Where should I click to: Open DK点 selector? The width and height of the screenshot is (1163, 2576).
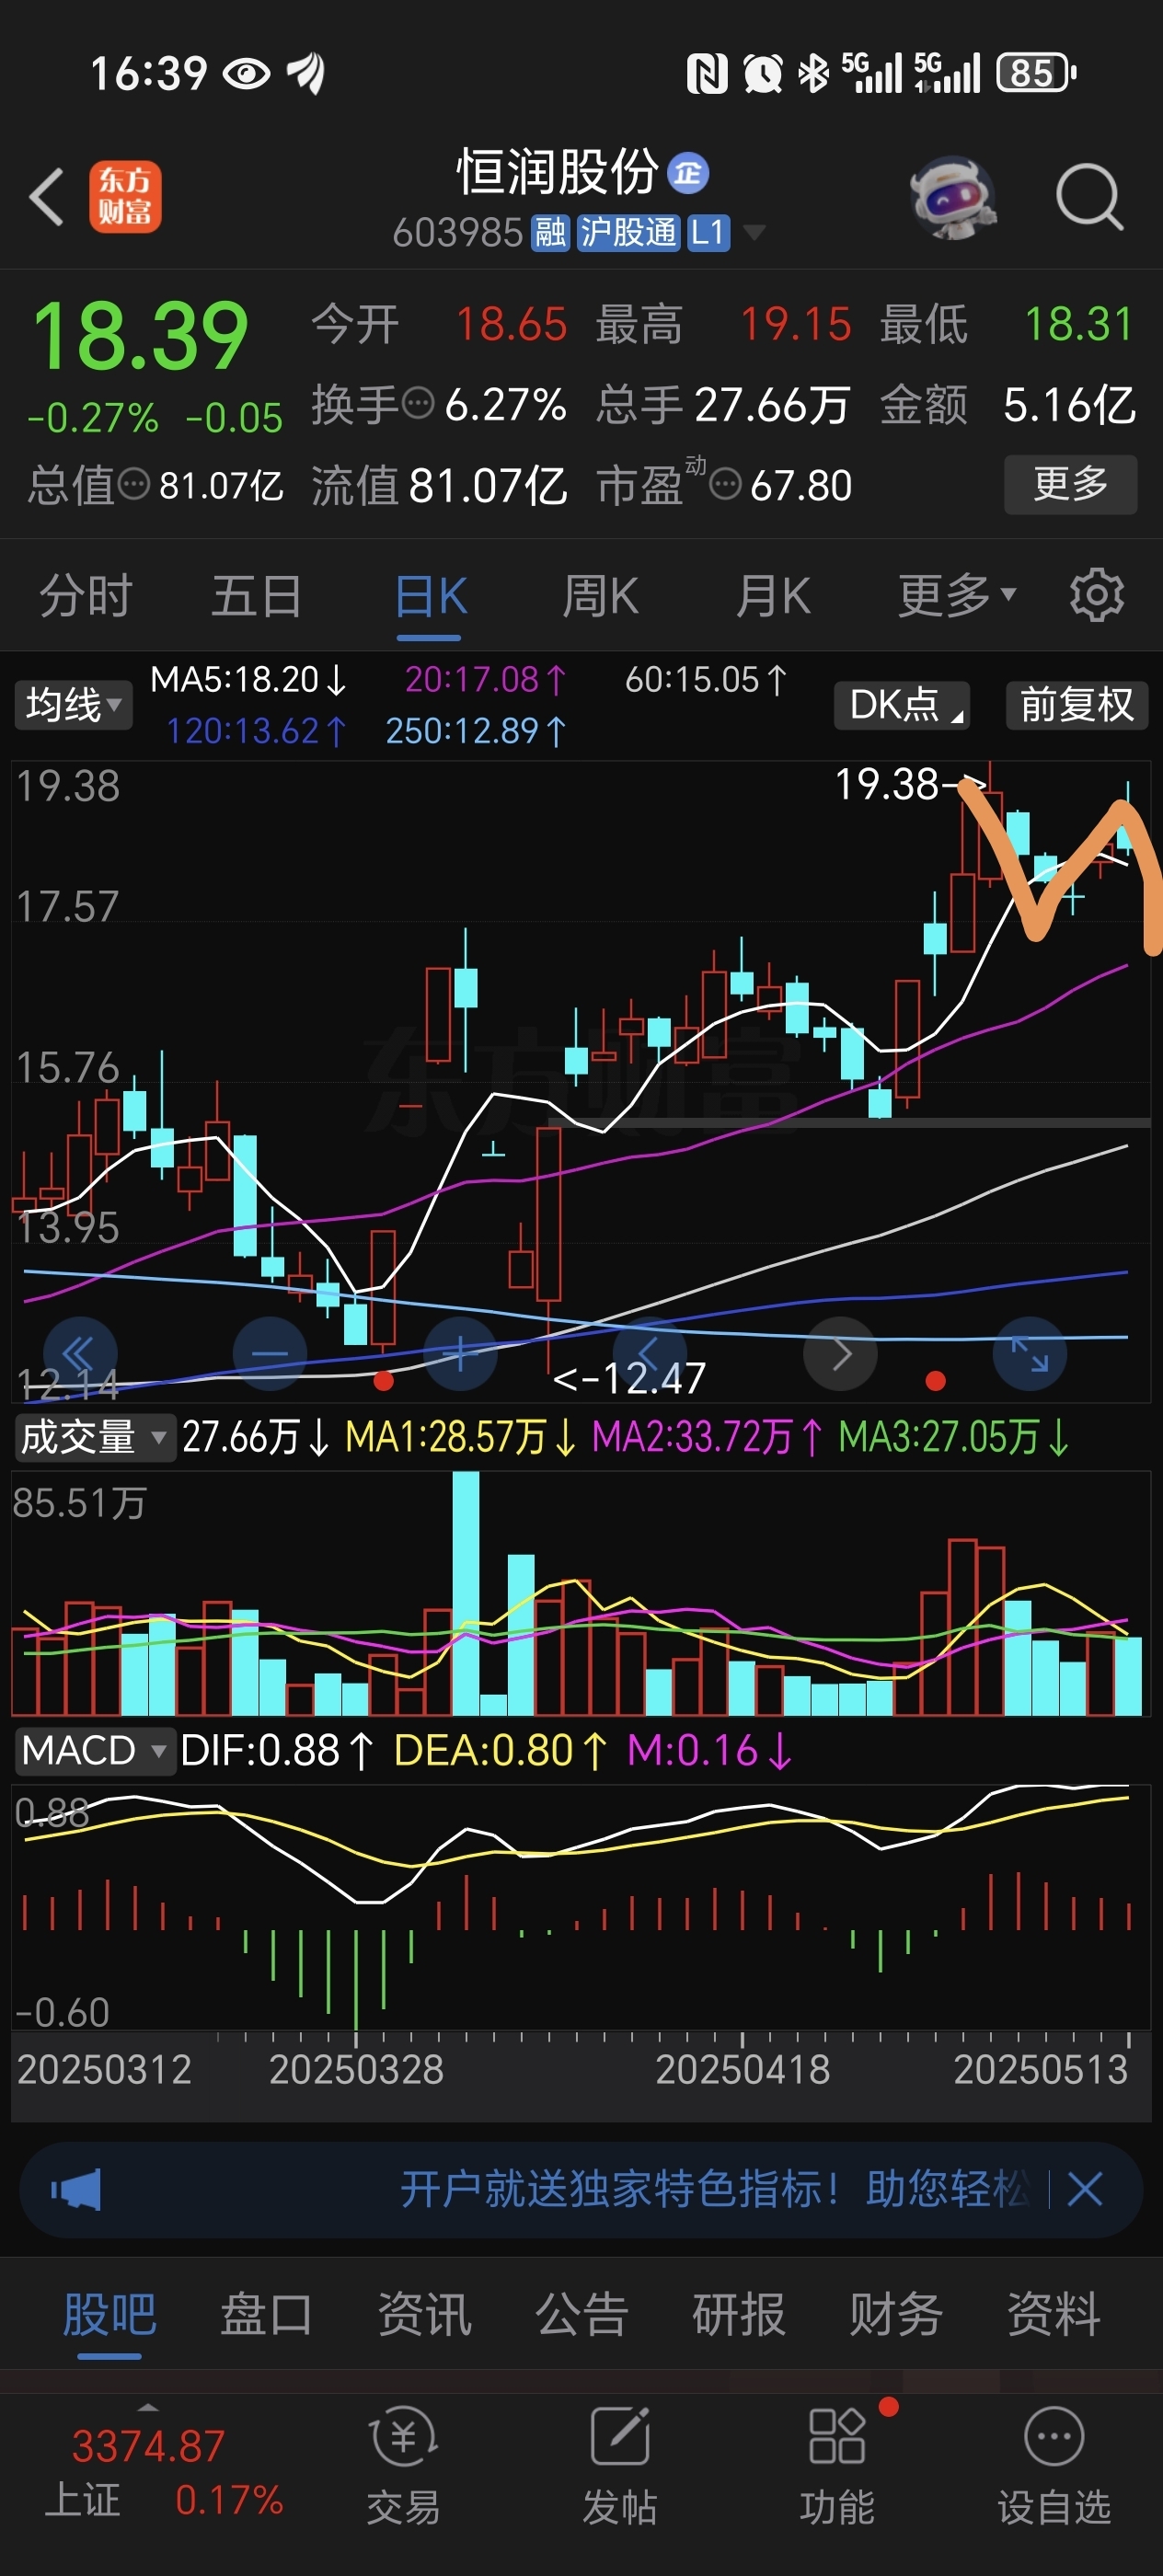902,705
